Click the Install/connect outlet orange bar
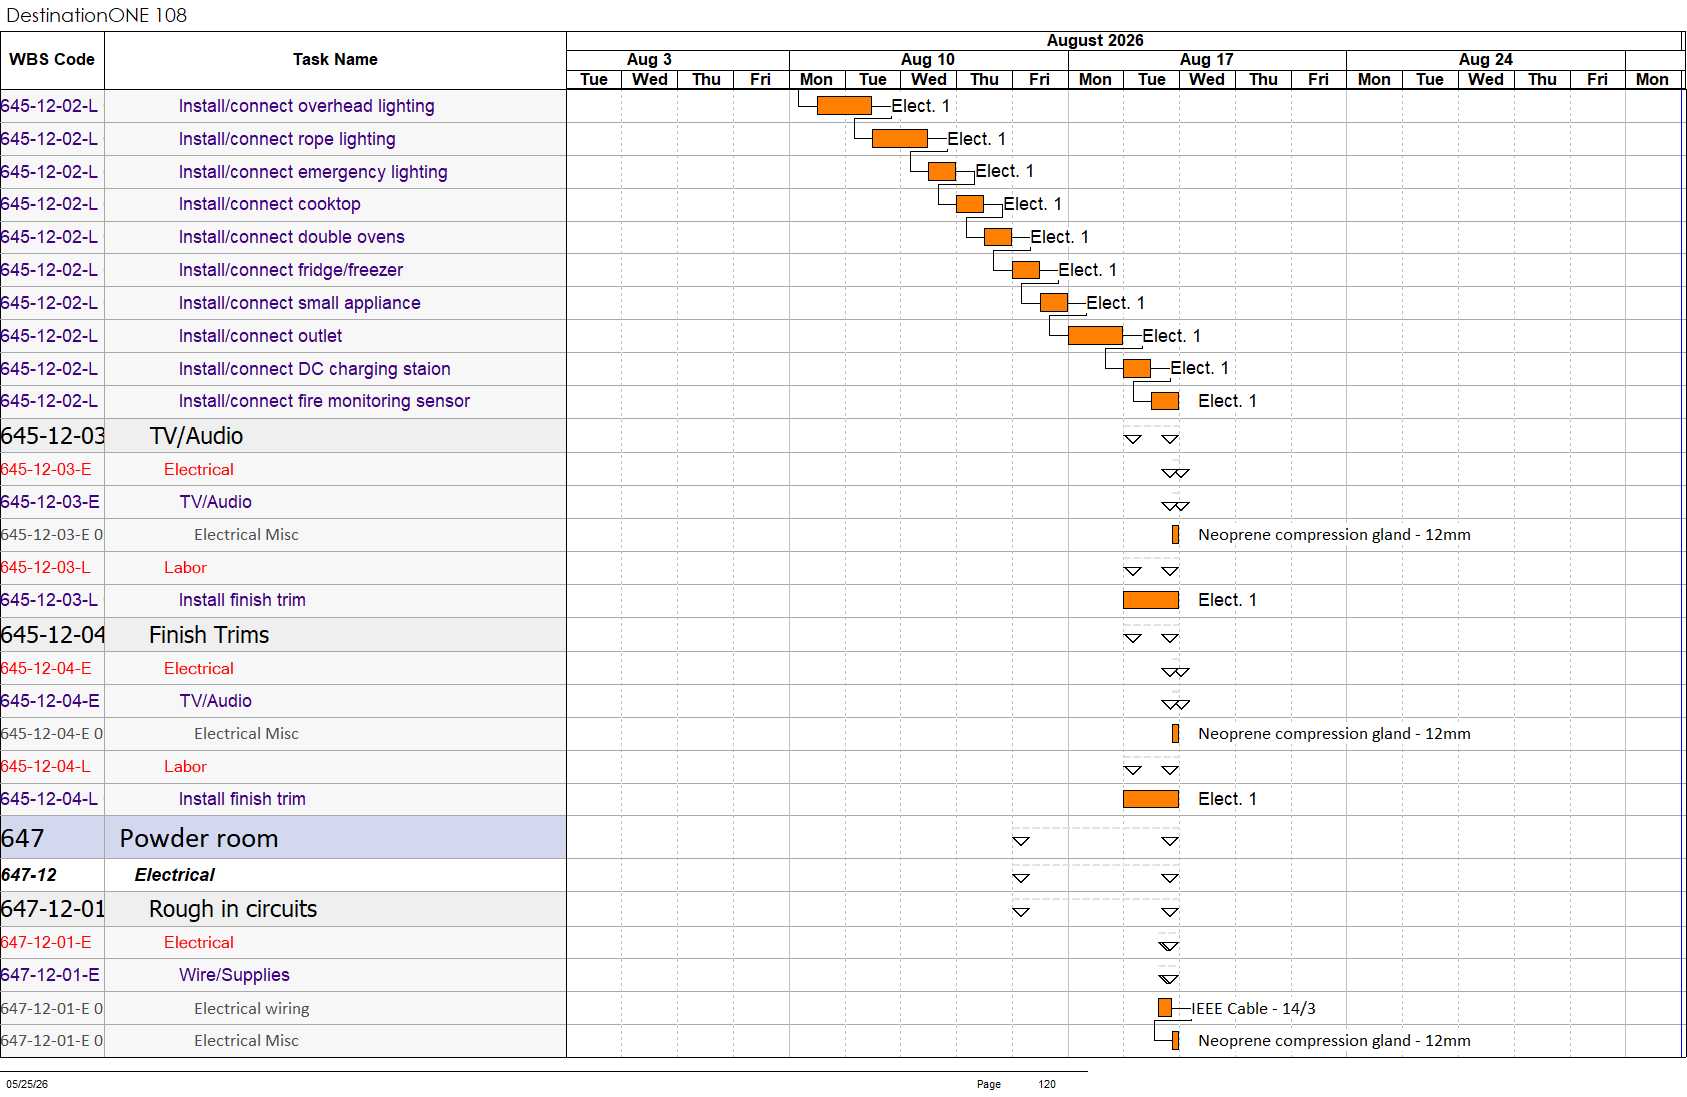The image size is (1687, 1097). [1095, 336]
